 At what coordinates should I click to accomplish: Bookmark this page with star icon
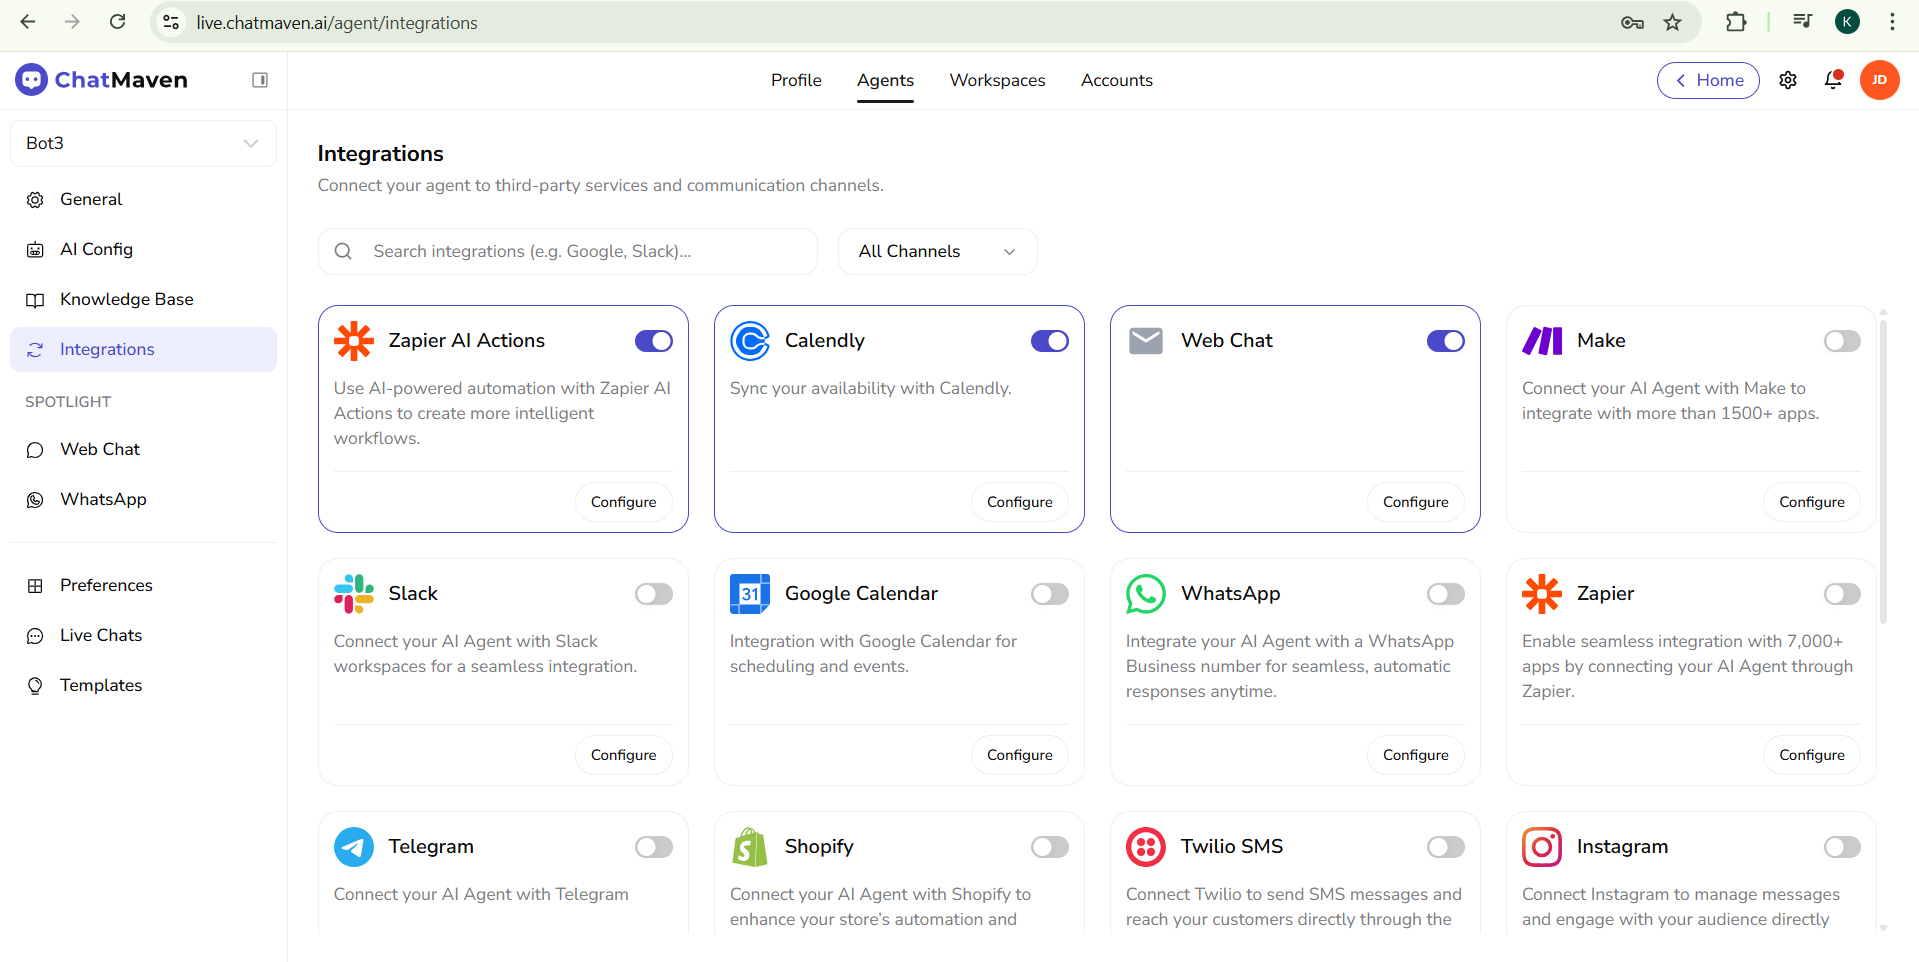pyautogui.click(x=1673, y=22)
